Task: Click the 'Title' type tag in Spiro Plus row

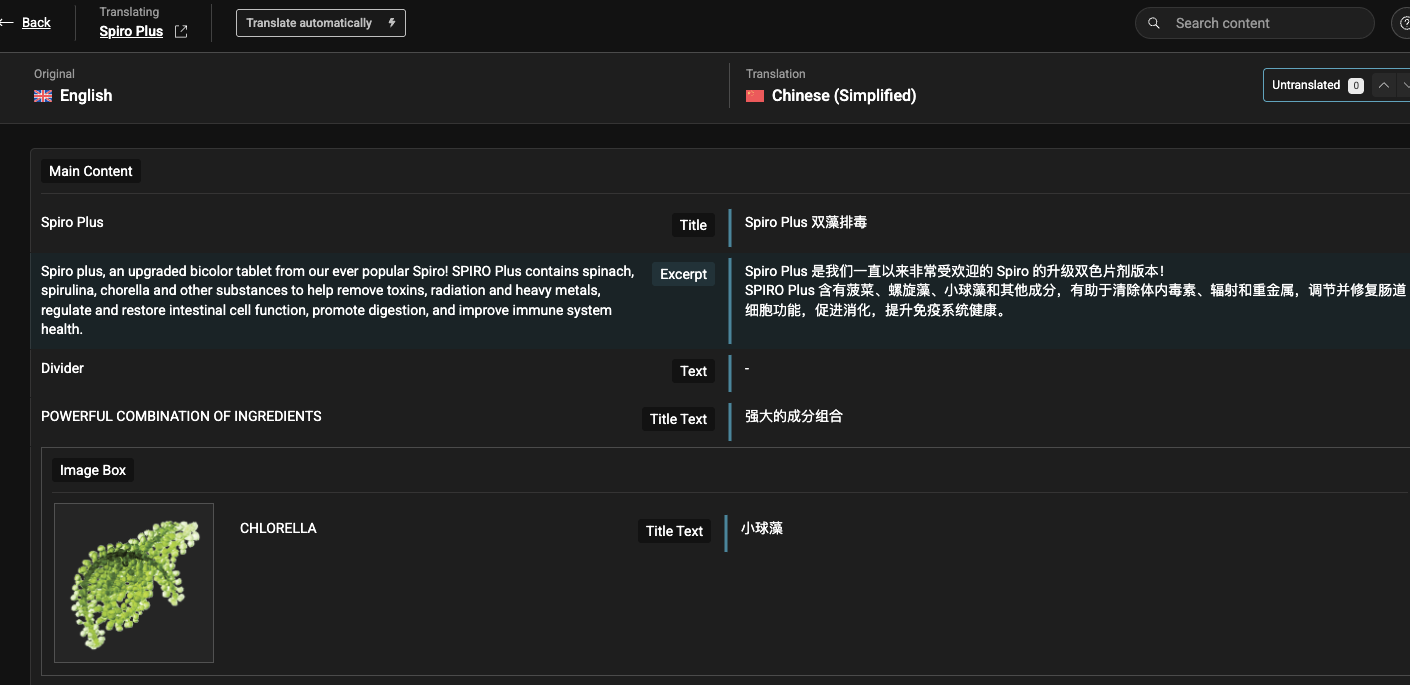Action: tap(693, 225)
